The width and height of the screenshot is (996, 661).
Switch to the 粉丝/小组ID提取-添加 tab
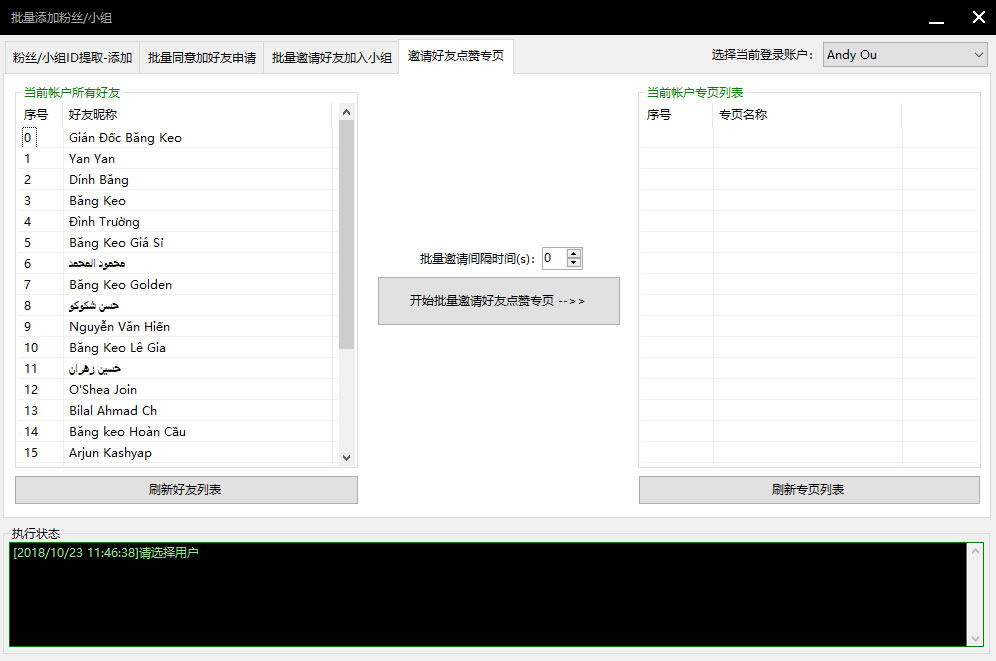click(x=72, y=58)
